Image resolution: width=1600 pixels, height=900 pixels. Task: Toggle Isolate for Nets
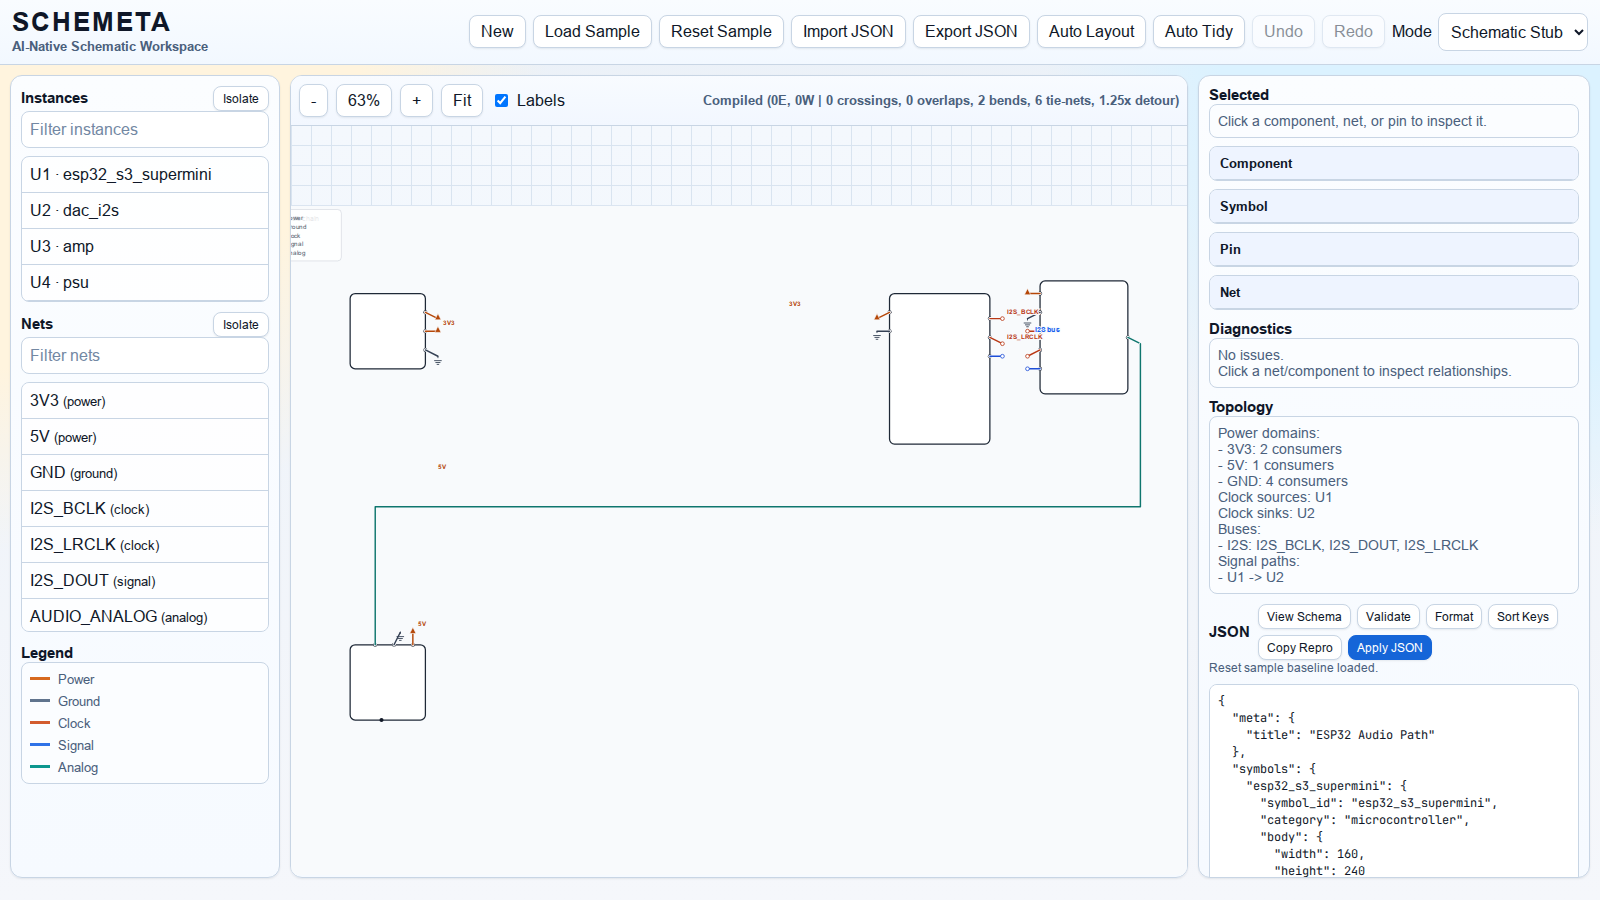240,325
